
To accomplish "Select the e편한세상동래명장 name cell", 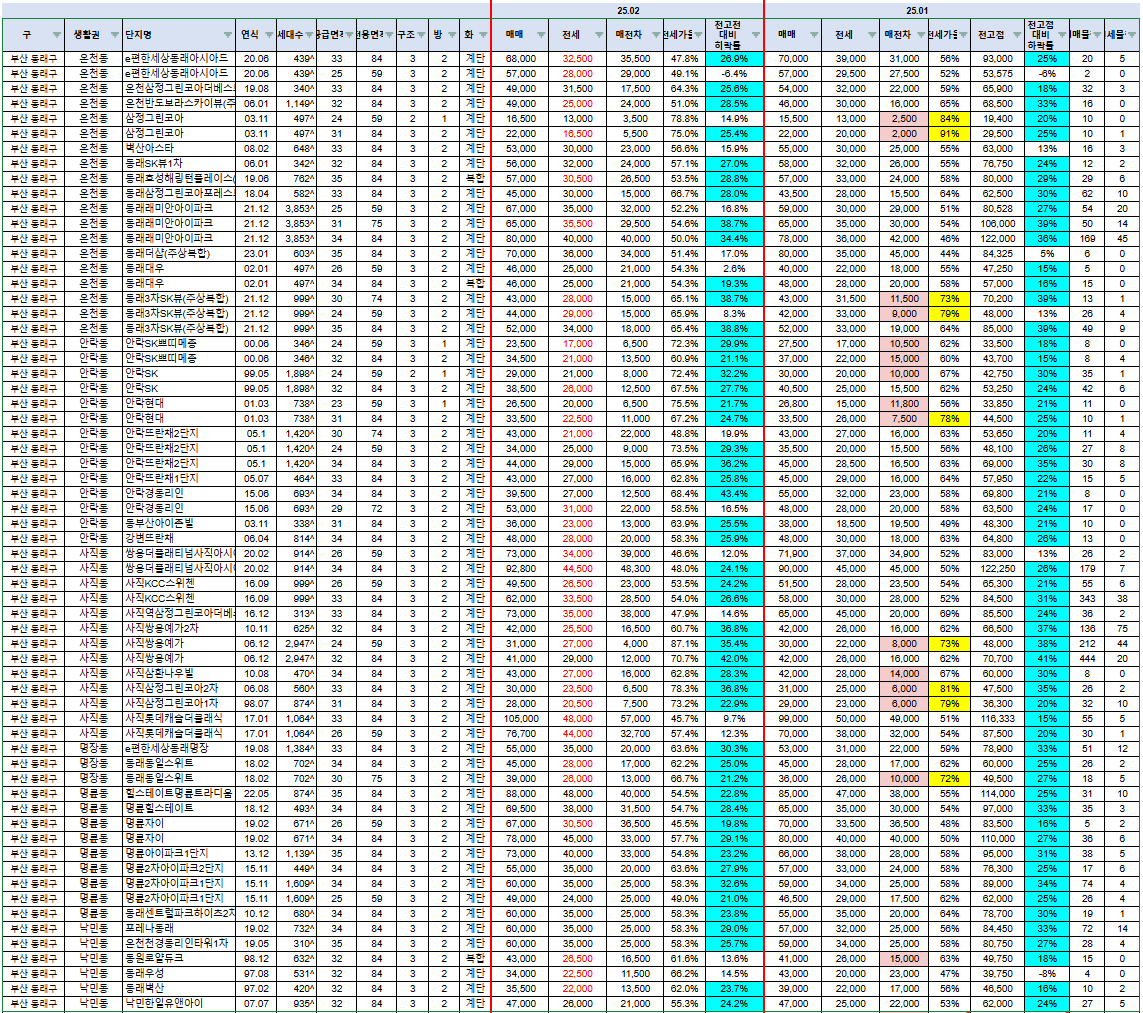I will tap(179, 749).
